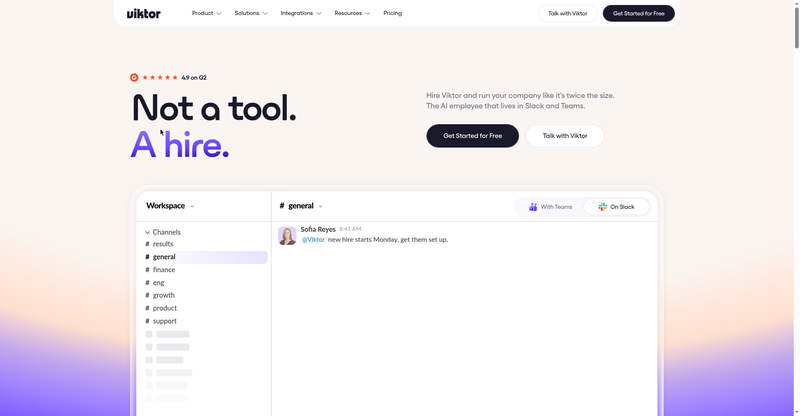Screen dimensions: 800x416
Task: Click hero Talk with Viktor button
Action: (565, 136)
